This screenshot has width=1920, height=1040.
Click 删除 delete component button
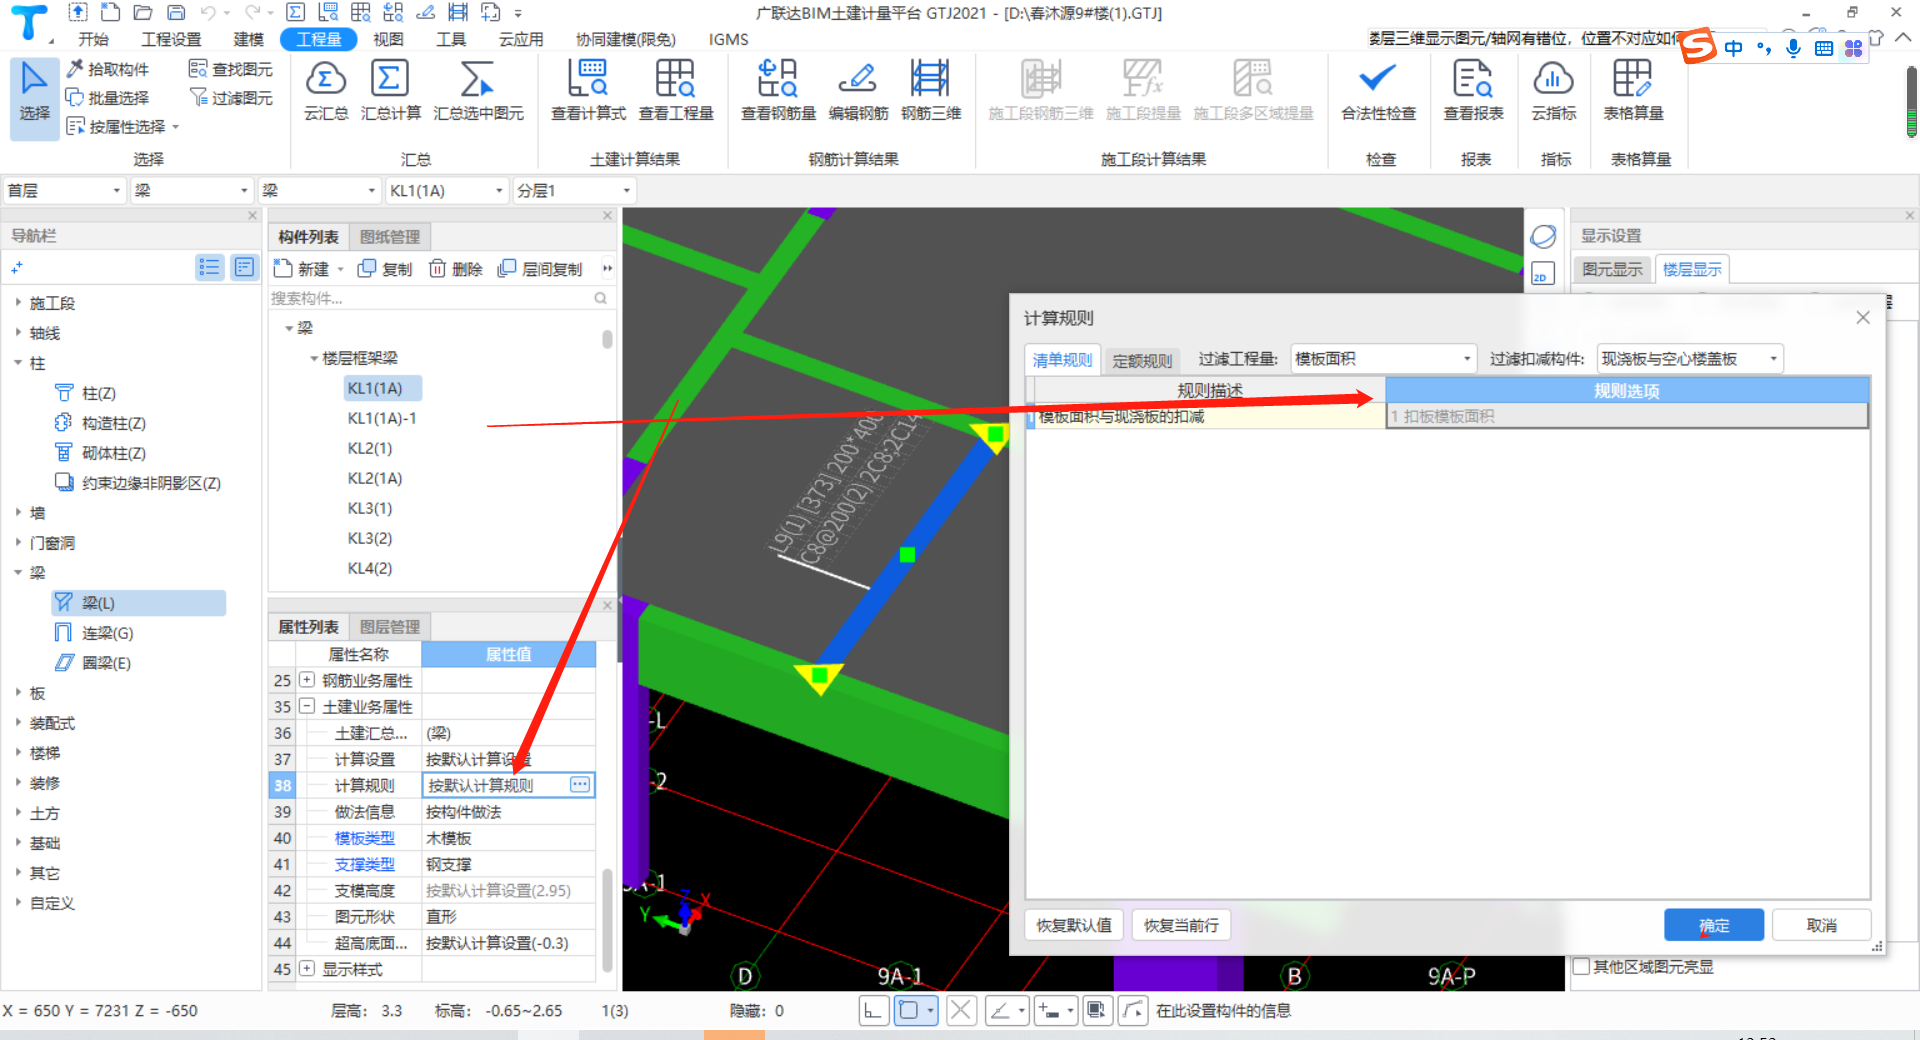coord(456,268)
